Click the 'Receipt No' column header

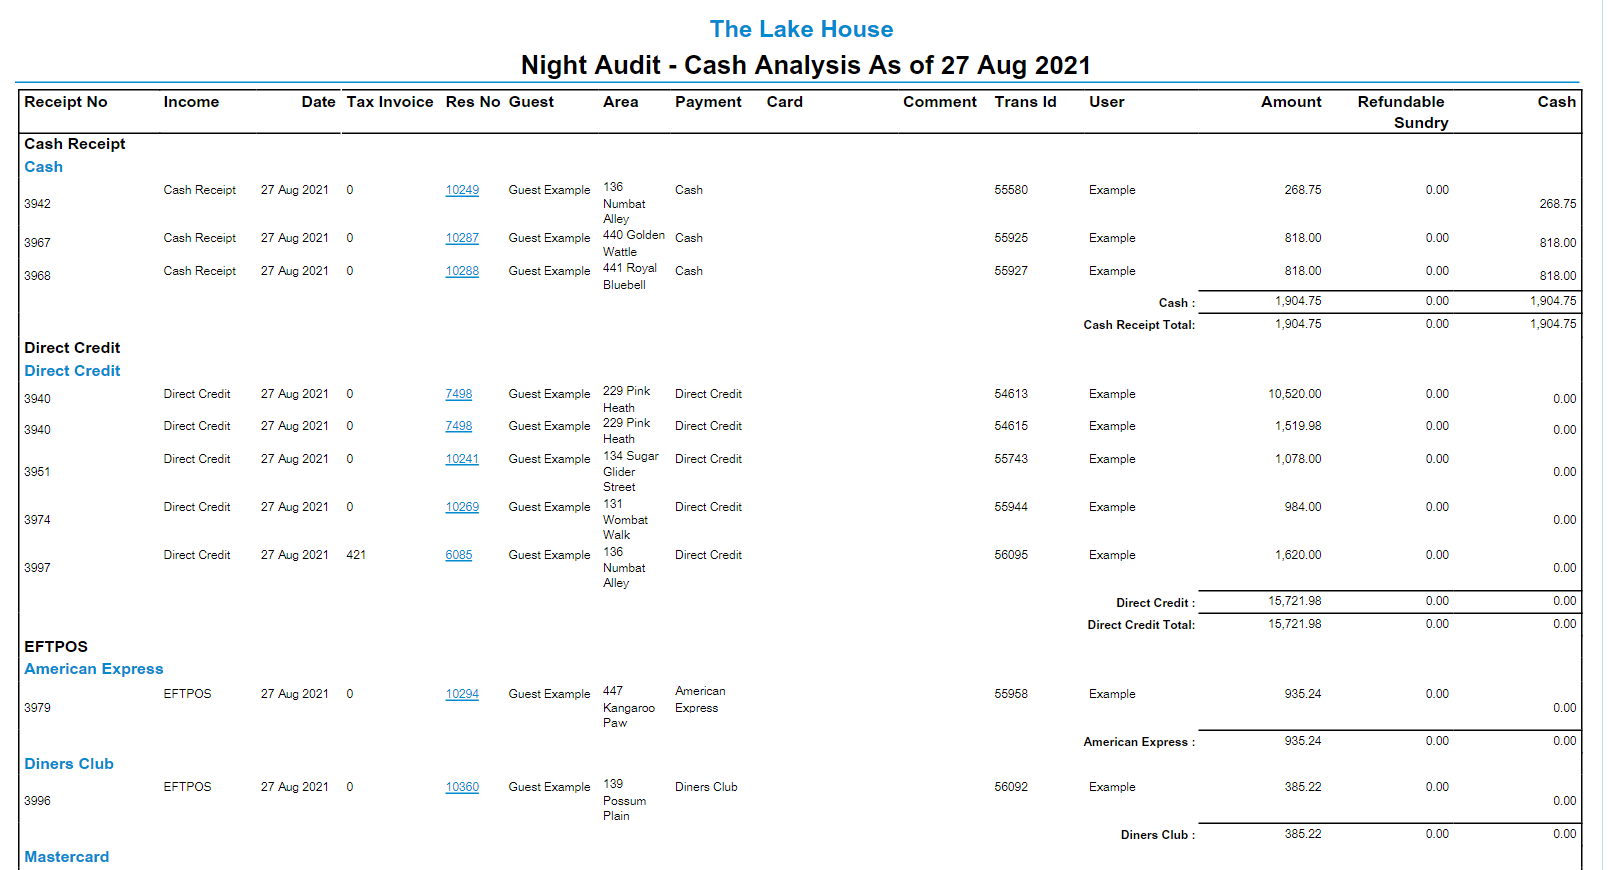point(66,102)
